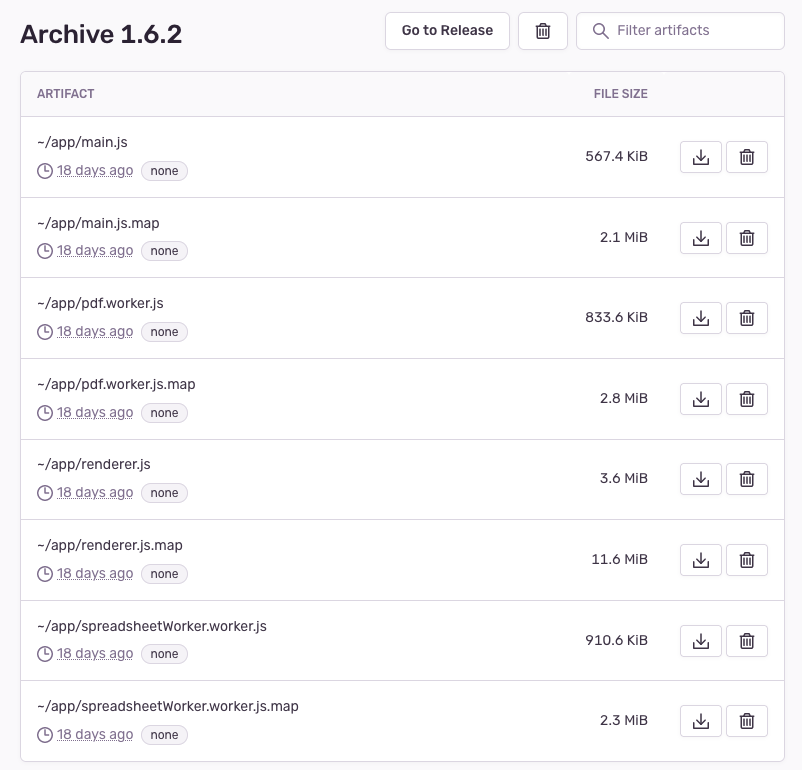Sort by the ARTIFACT column header
The height and width of the screenshot is (770, 802).
tap(64, 93)
